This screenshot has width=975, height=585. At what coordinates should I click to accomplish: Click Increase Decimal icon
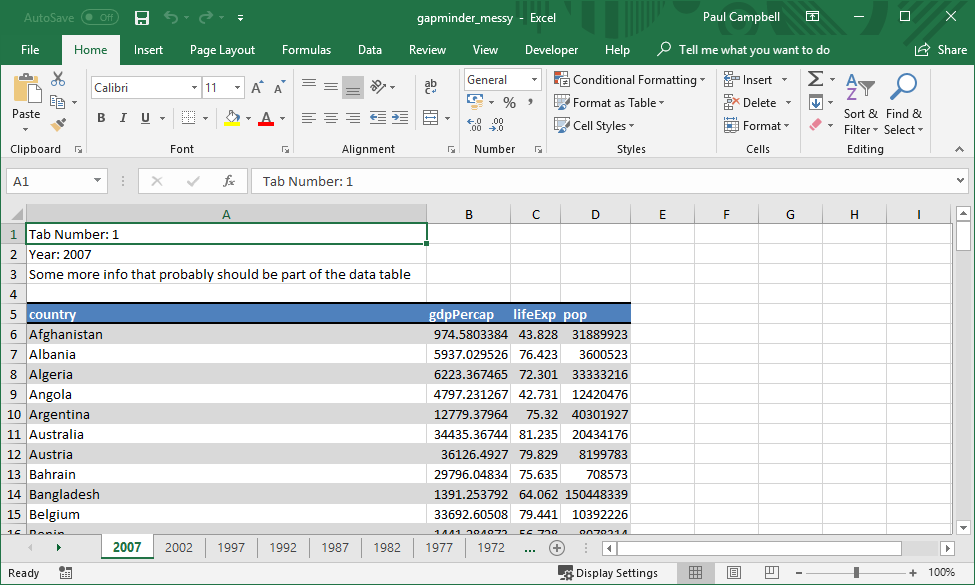click(x=474, y=125)
